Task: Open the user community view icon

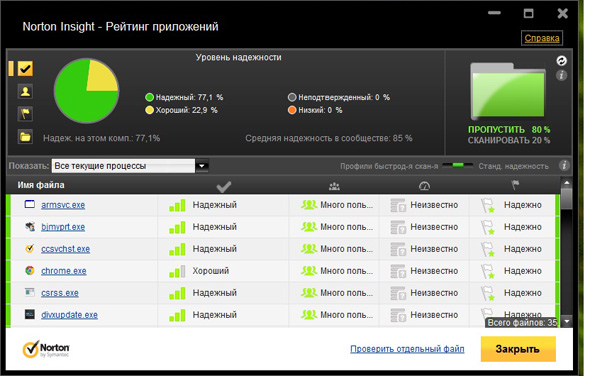Action: point(25,91)
